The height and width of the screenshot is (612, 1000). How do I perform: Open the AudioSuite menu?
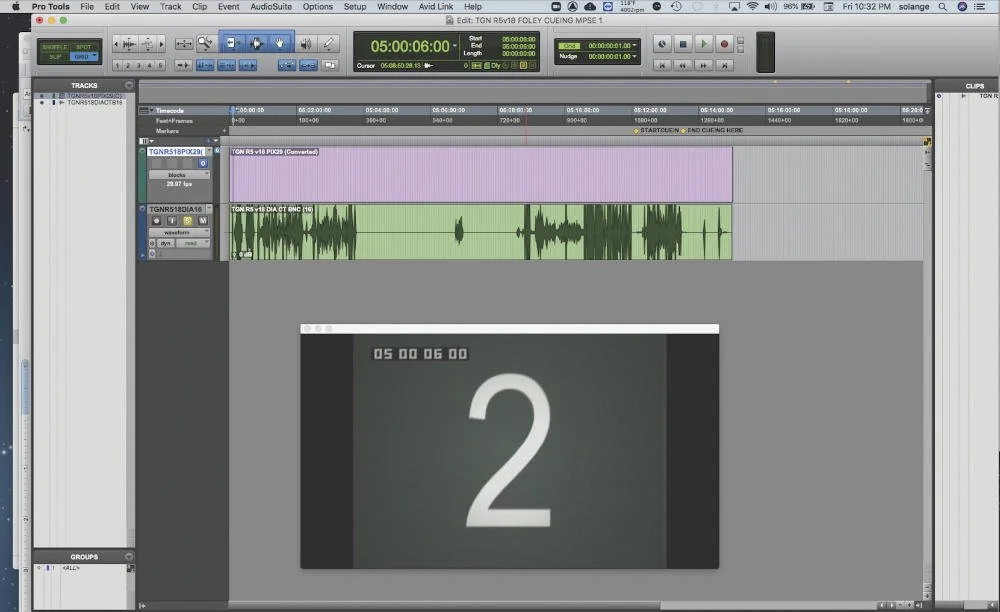pyautogui.click(x=271, y=6)
